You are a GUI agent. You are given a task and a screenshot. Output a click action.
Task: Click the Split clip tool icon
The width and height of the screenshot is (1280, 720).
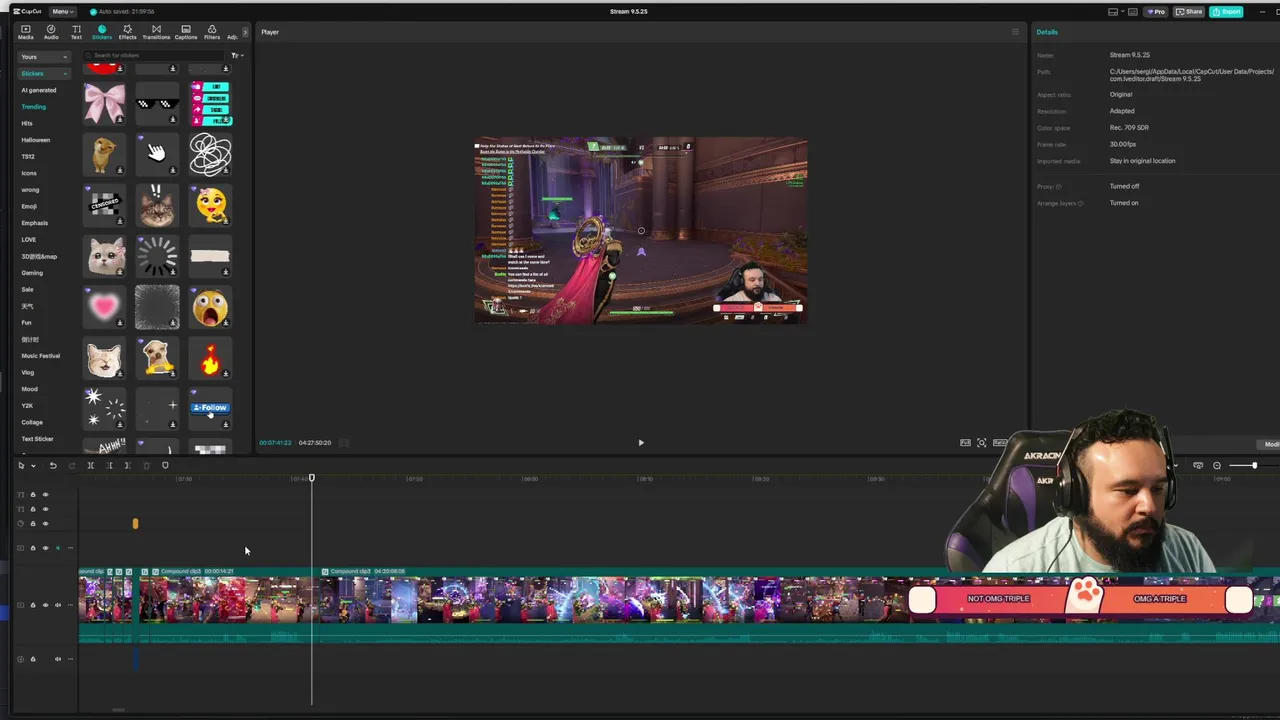click(90, 465)
